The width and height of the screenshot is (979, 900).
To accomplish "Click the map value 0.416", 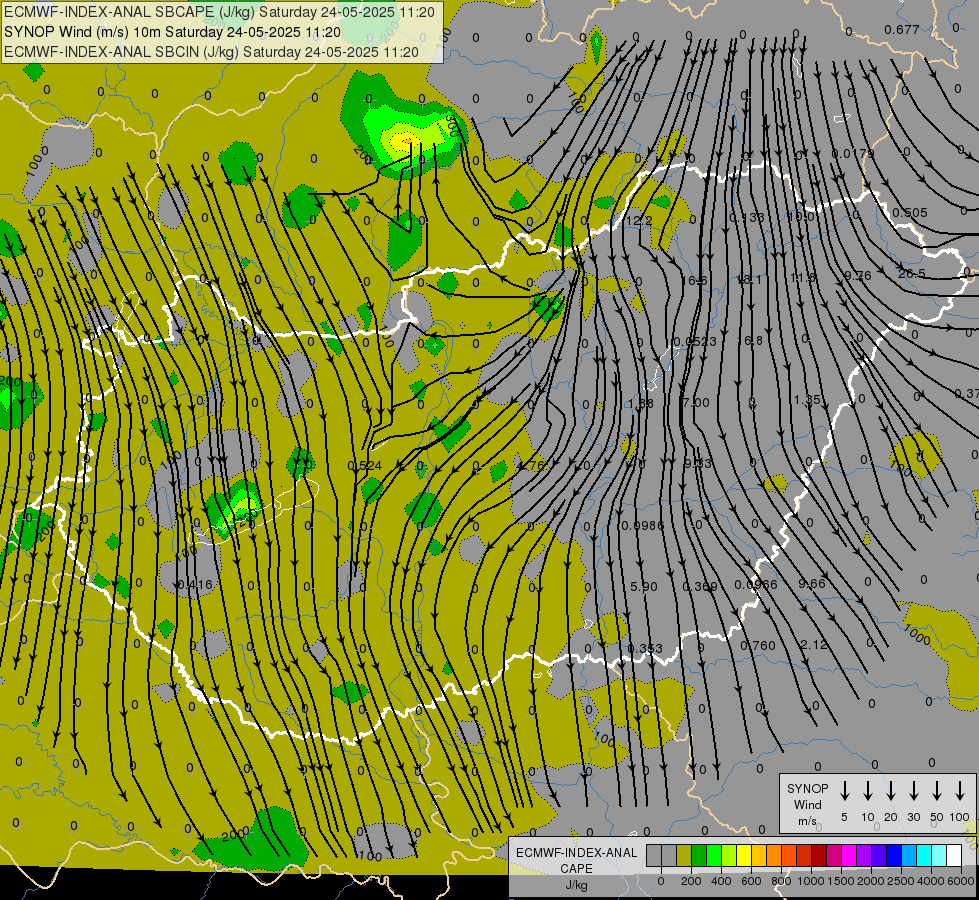I will (x=195, y=585).
